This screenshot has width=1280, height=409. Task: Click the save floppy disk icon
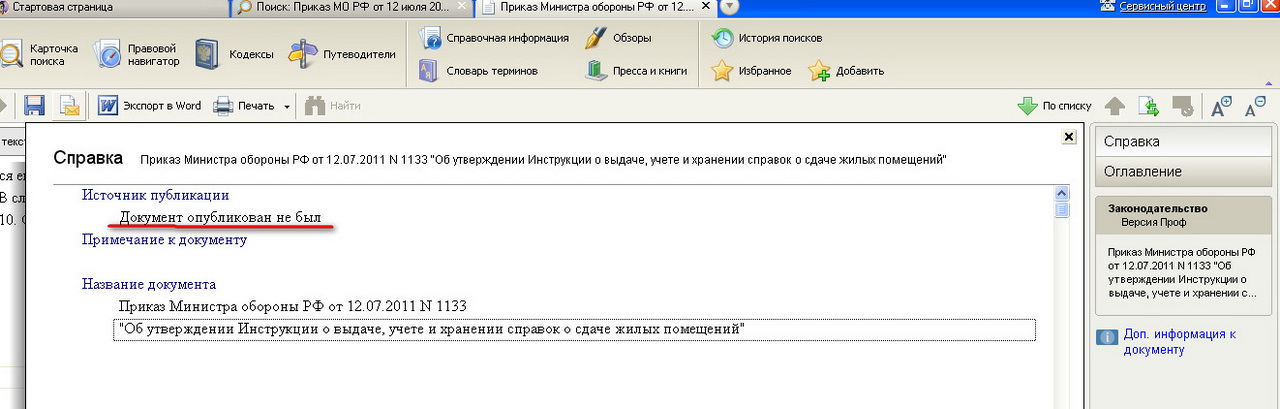click(x=35, y=106)
